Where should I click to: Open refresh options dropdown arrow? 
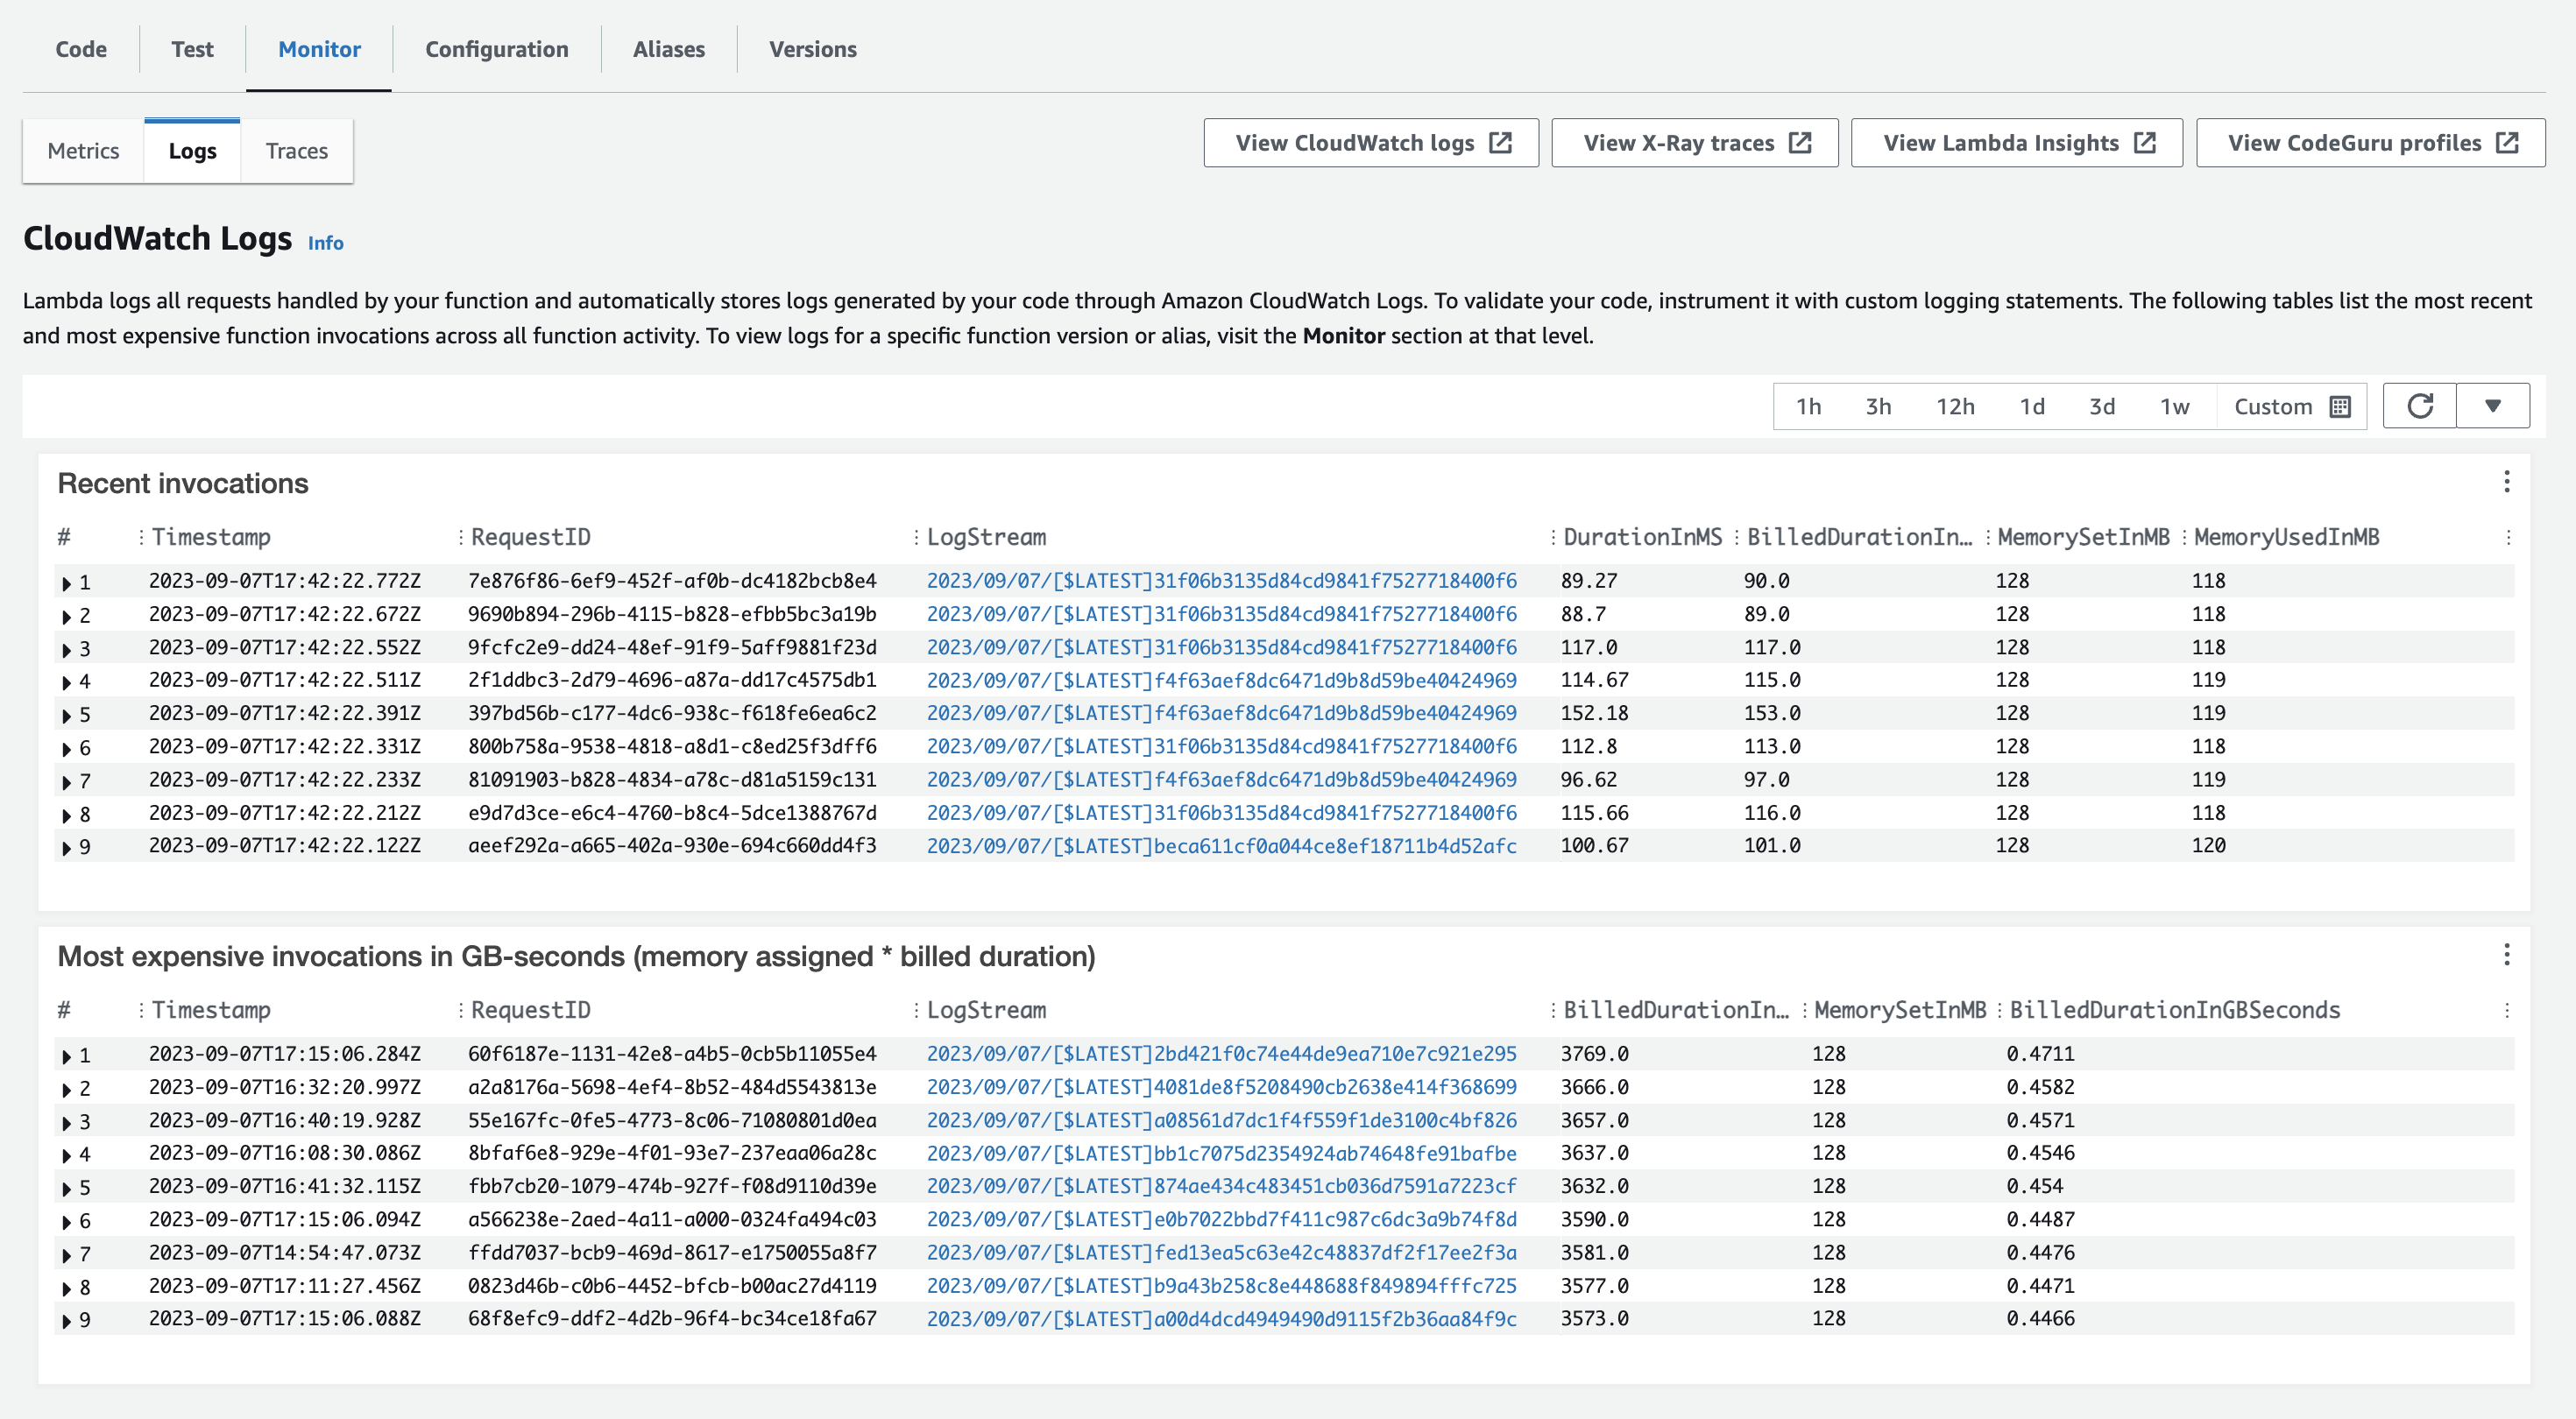coord(2492,406)
